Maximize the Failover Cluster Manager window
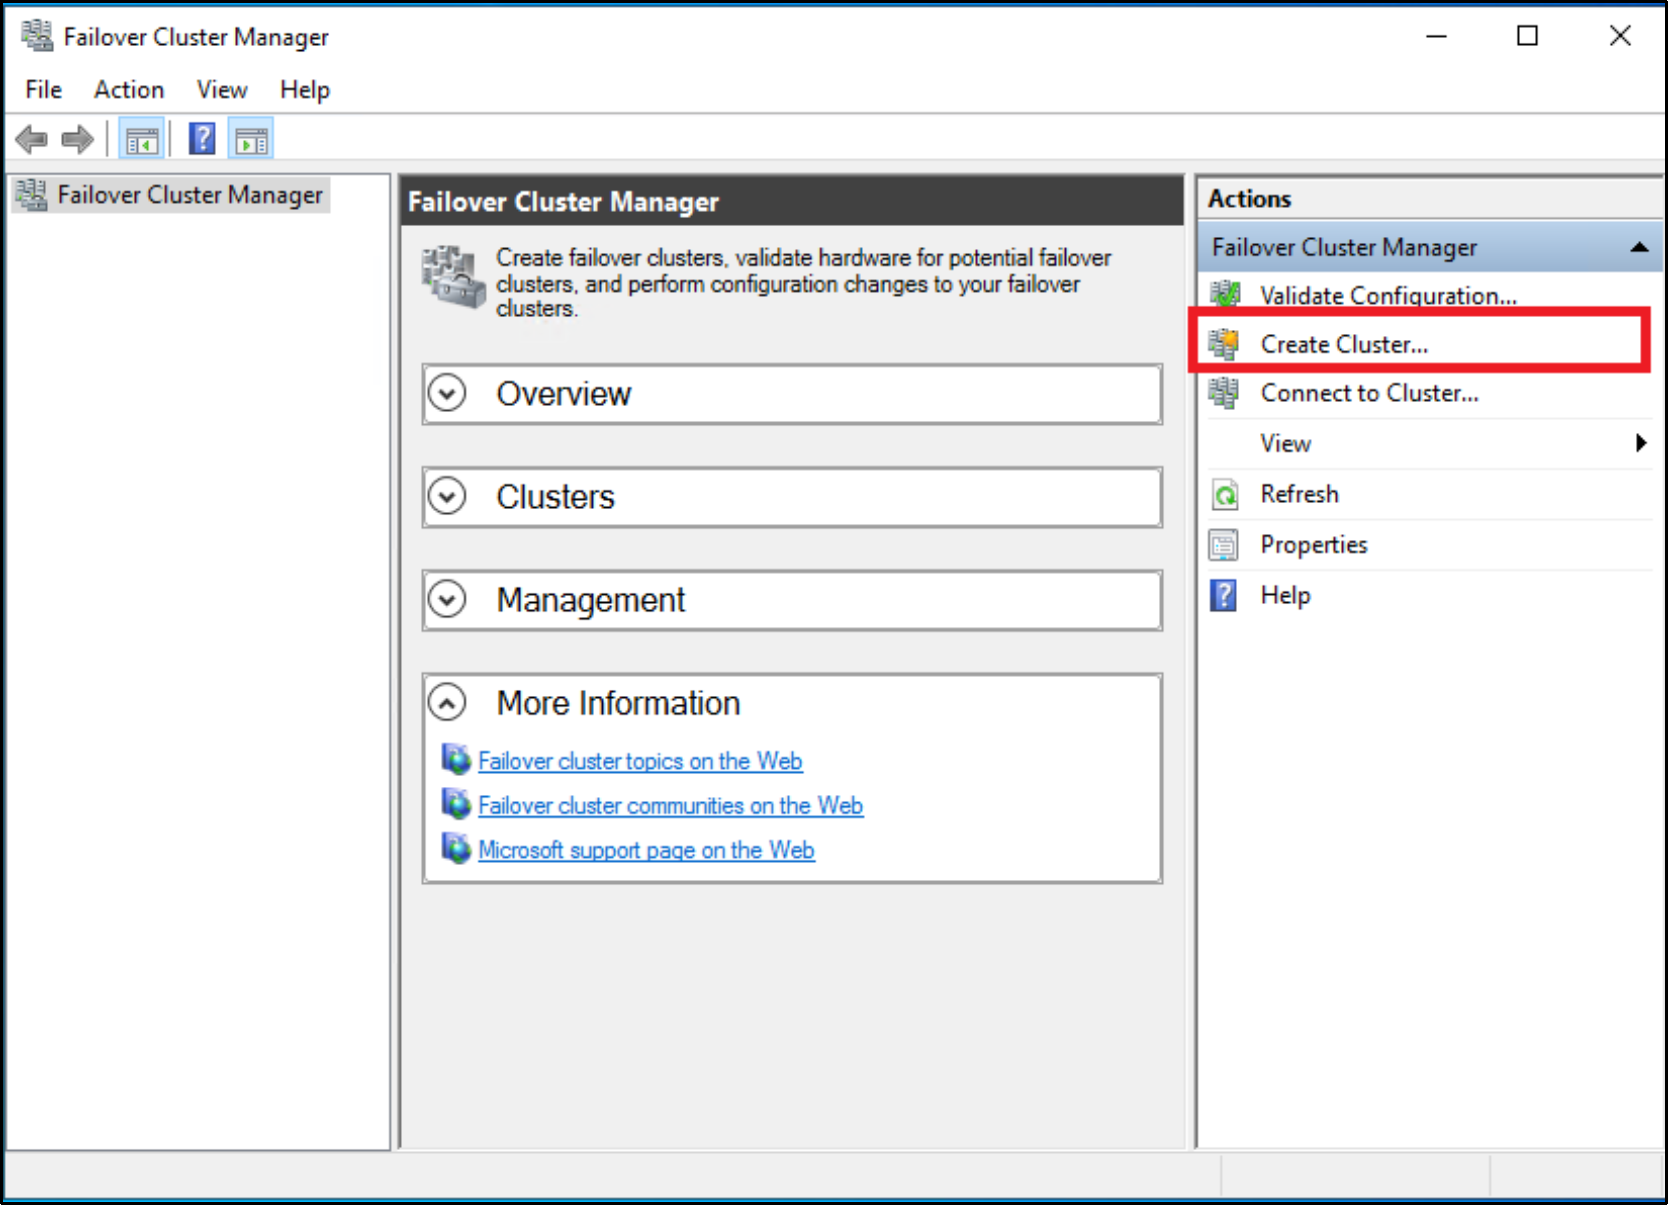This screenshot has width=1669, height=1206. pyautogui.click(x=1527, y=36)
